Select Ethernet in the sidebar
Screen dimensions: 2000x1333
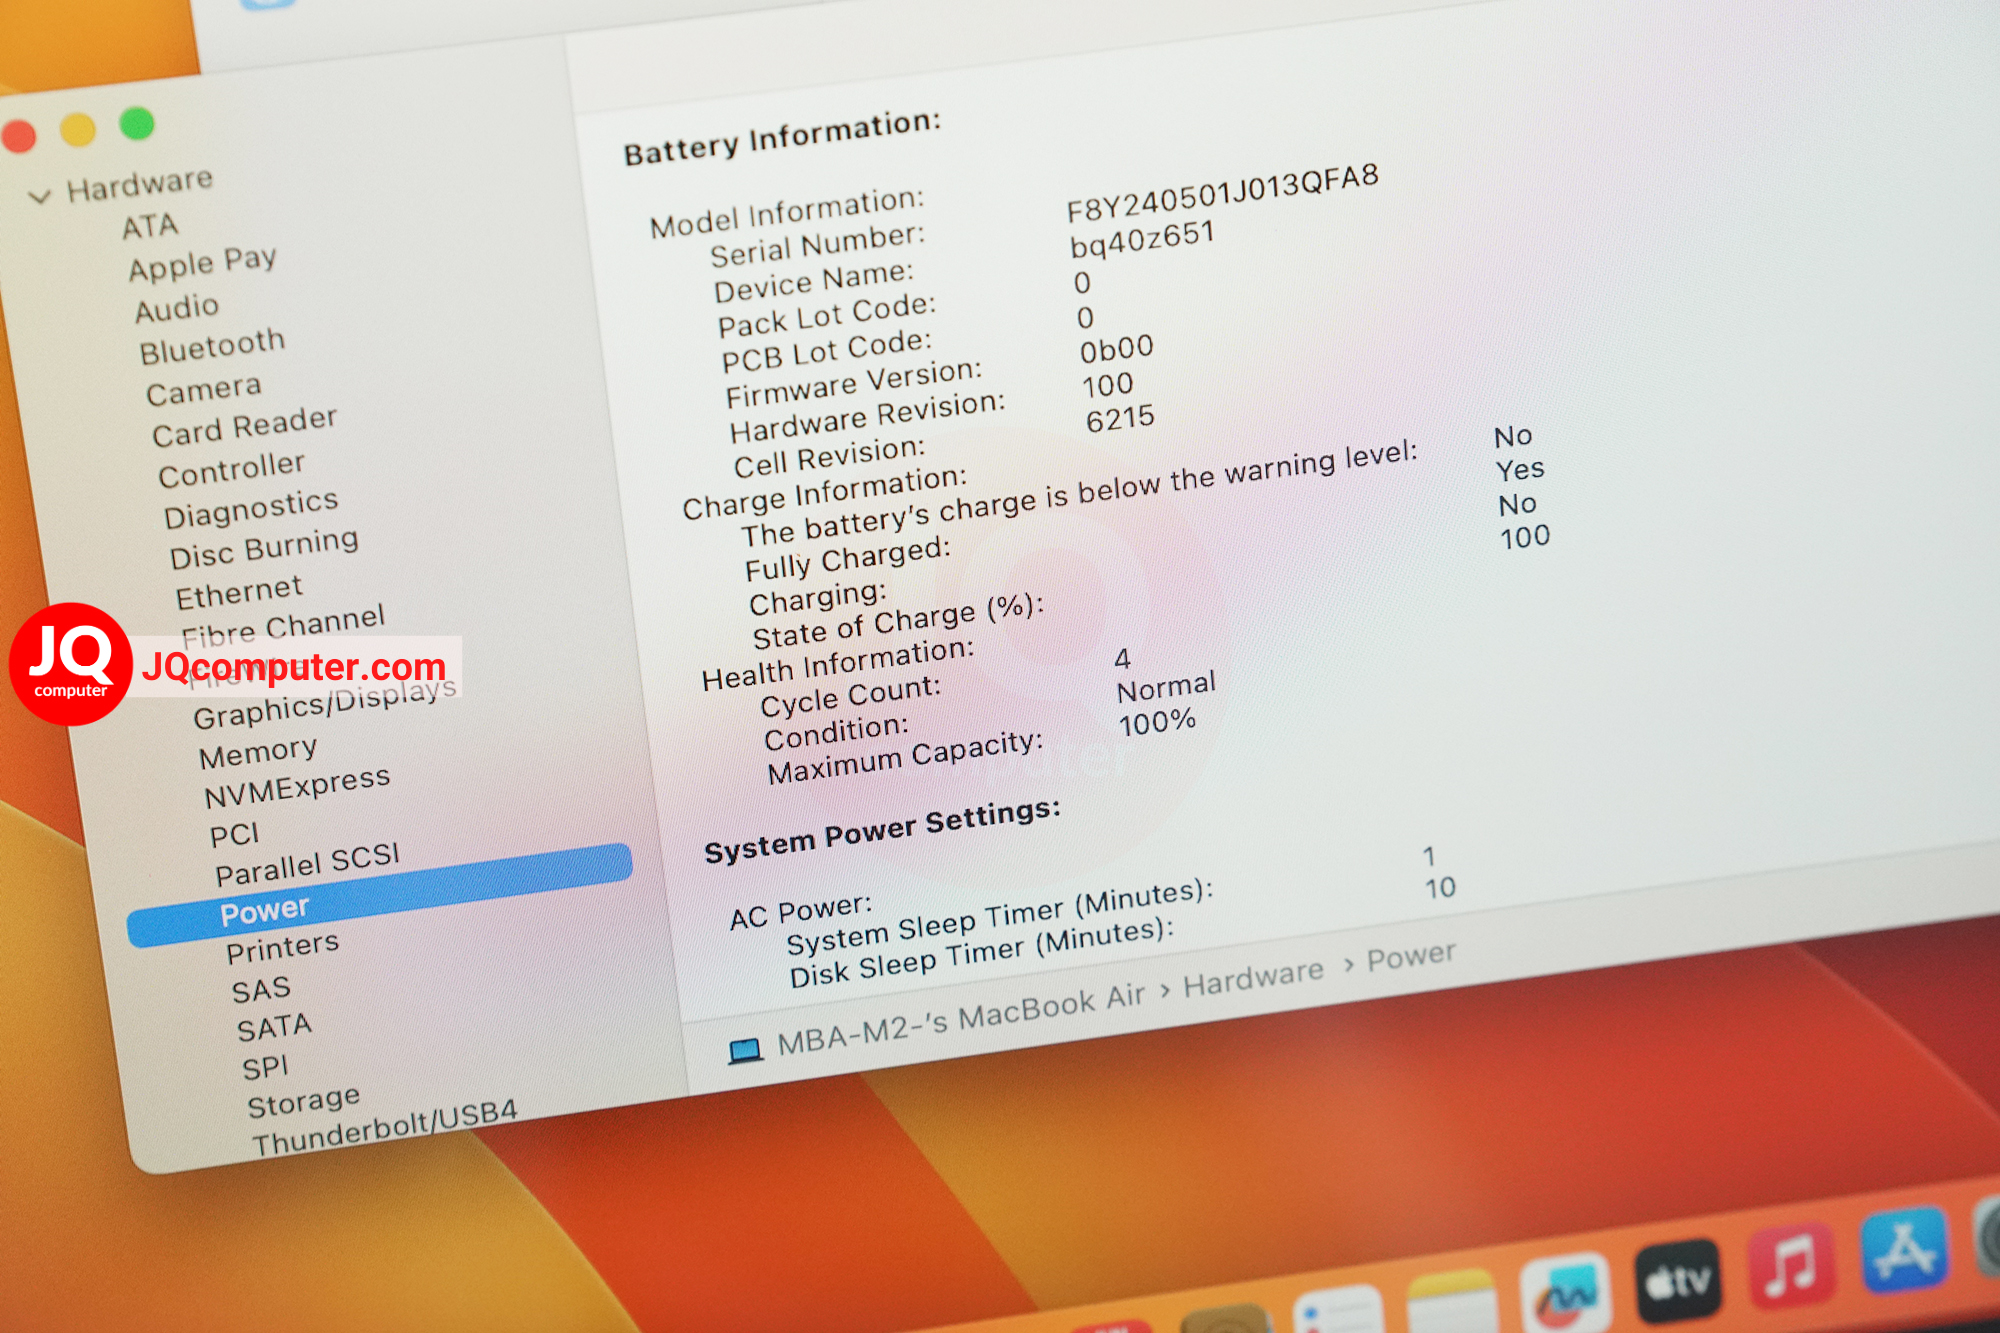tap(238, 592)
